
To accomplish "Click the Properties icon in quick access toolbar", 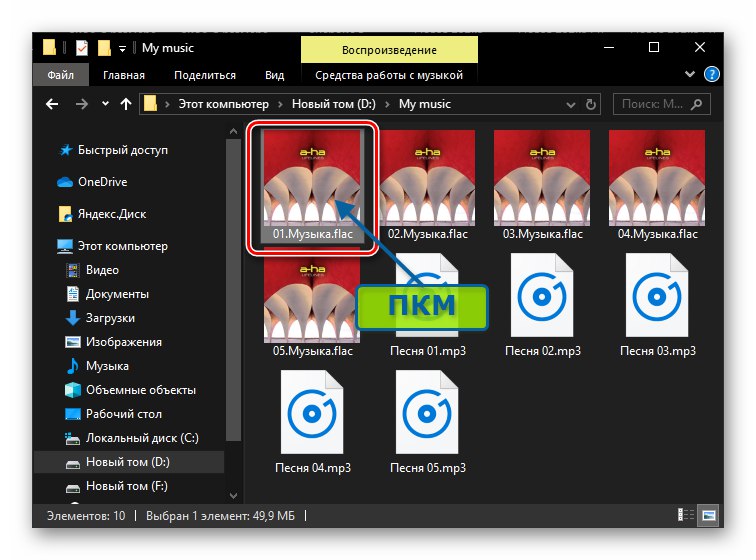I will click(82, 48).
